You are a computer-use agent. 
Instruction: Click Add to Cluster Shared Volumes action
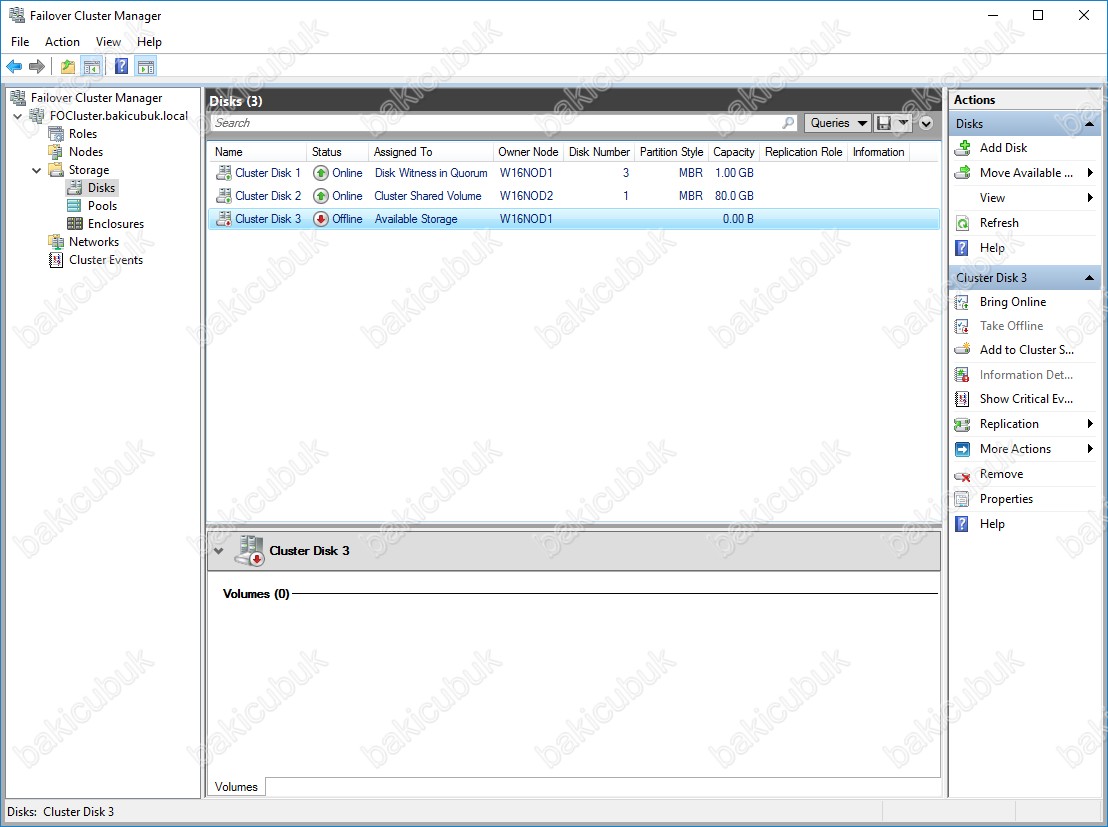click(x=1026, y=350)
